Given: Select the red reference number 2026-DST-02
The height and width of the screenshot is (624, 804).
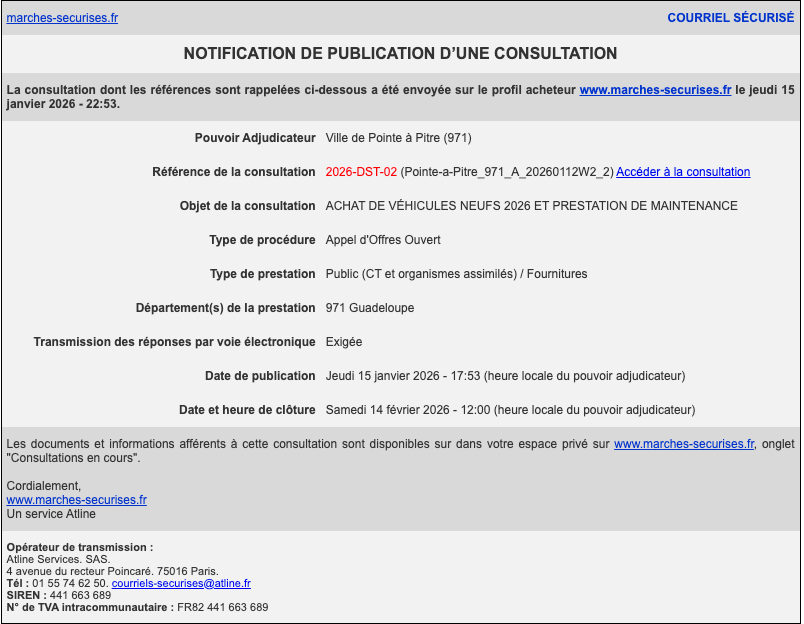Looking at the screenshot, I should 361,172.
